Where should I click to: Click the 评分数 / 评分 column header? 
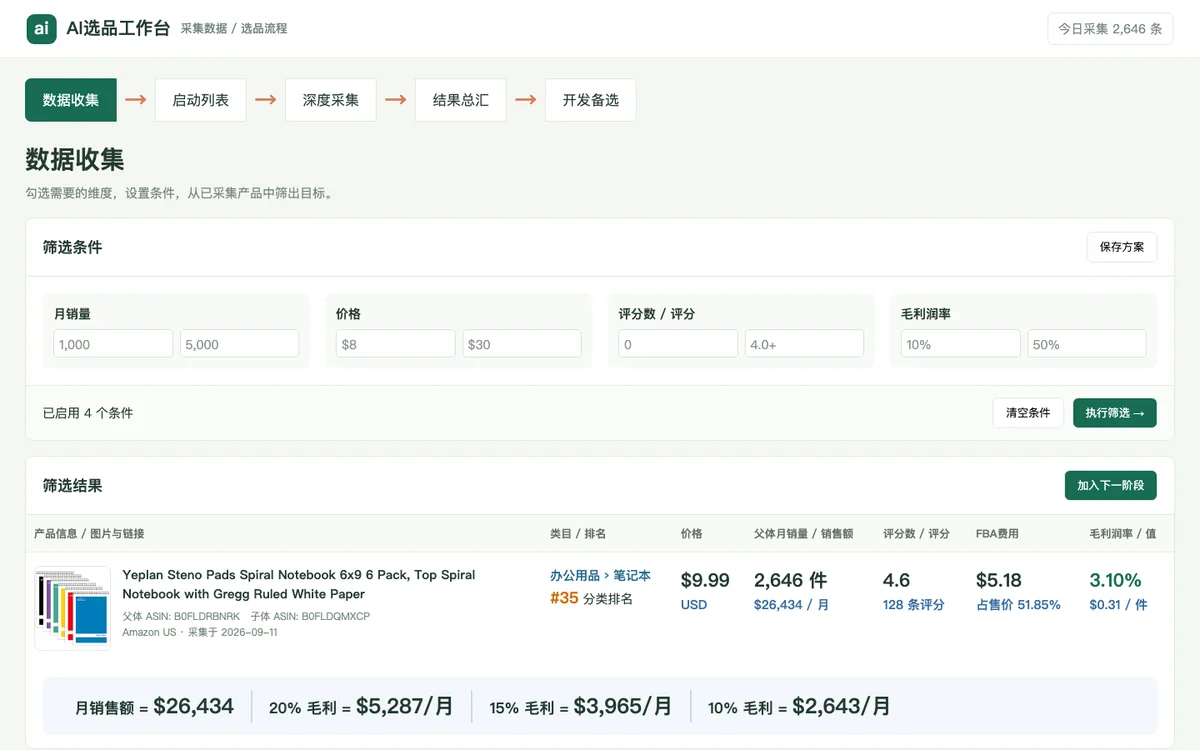click(x=916, y=534)
